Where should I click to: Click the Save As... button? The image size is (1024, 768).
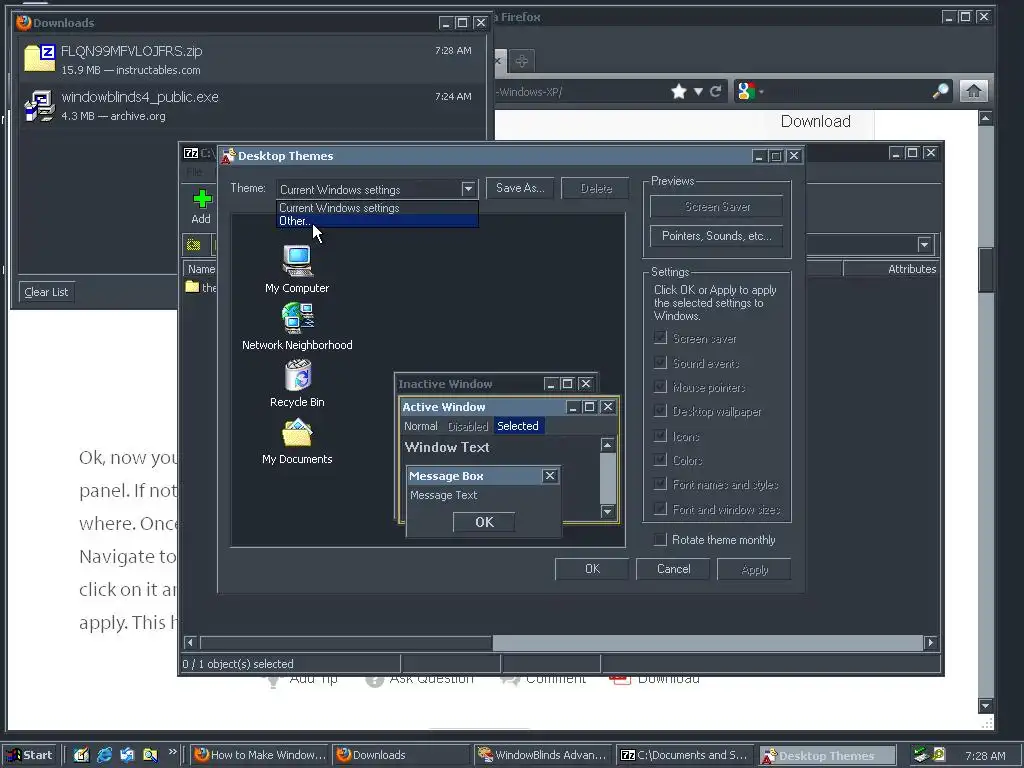click(x=520, y=188)
